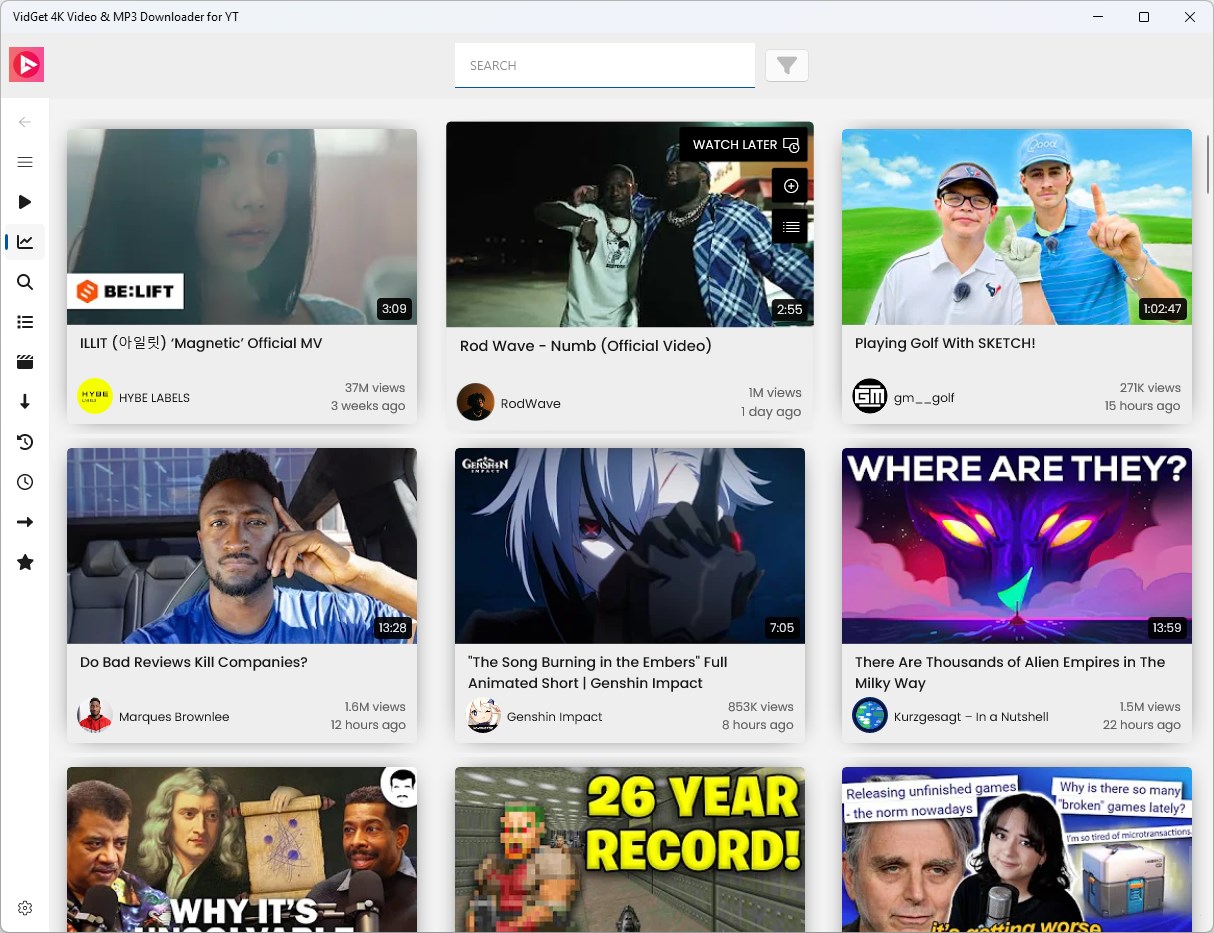Select the trending chart icon in sidebar
This screenshot has width=1214, height=933.
point(25,242)
